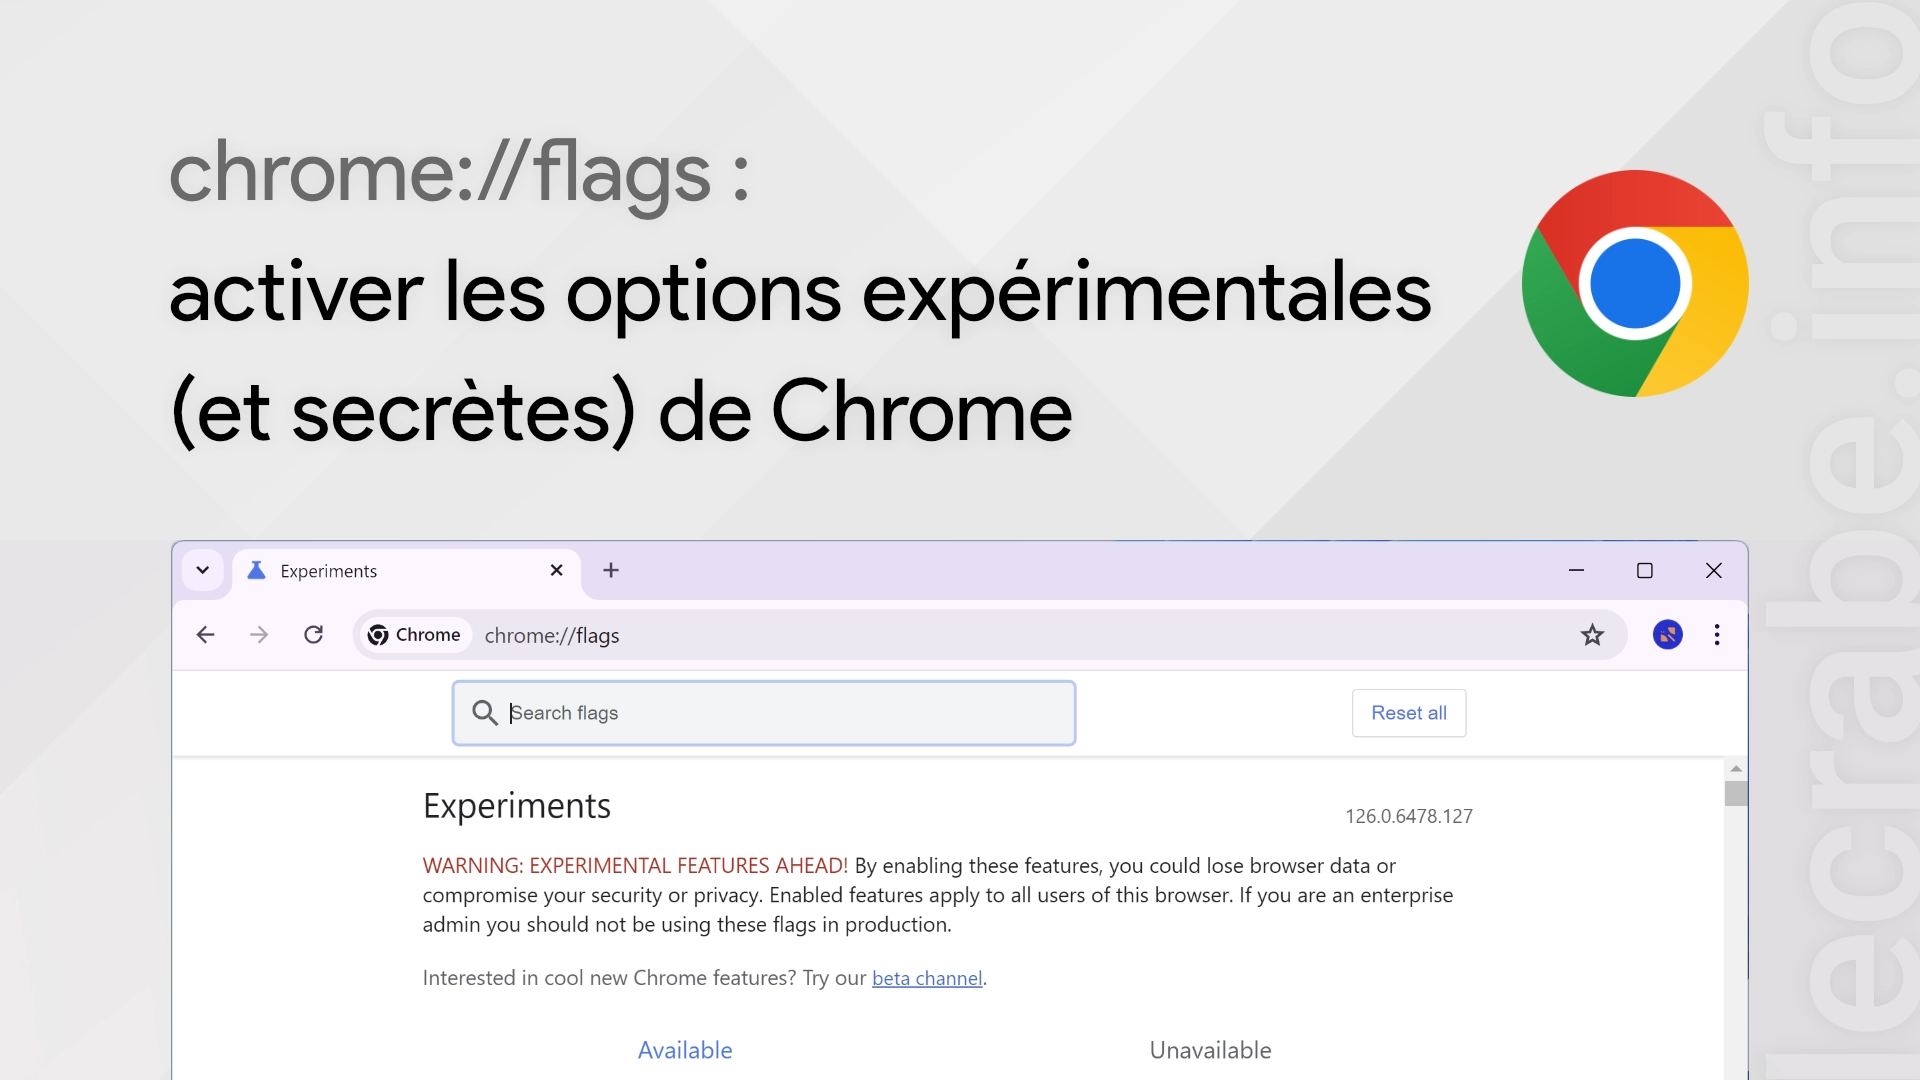Close the Experiments tab
This screenshot has height=1080, width=1920.
click(x=557, y=570)
